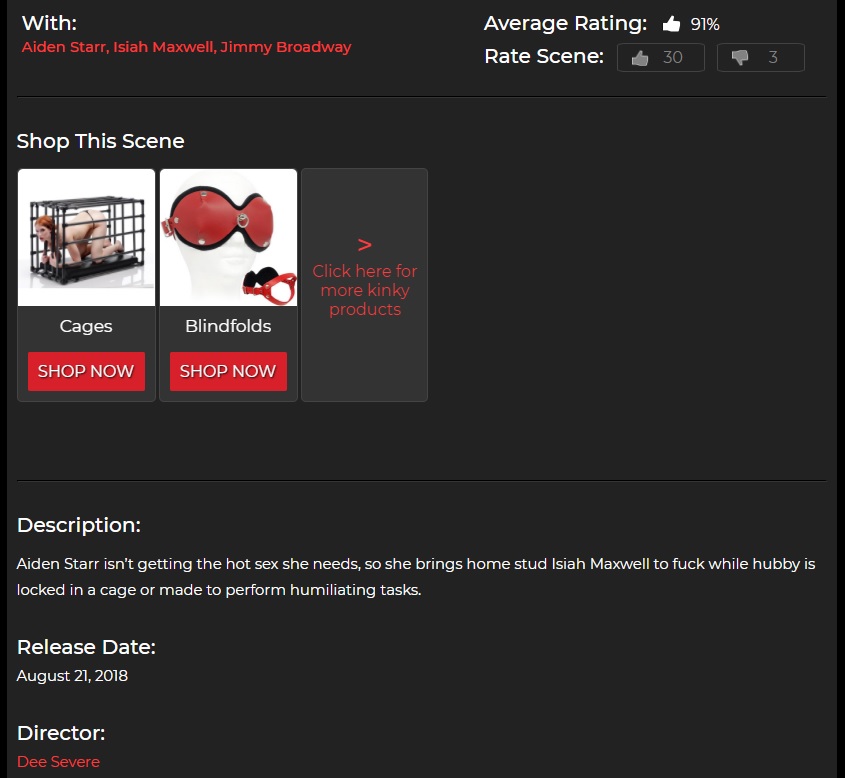Click the Cages product label

86,326
